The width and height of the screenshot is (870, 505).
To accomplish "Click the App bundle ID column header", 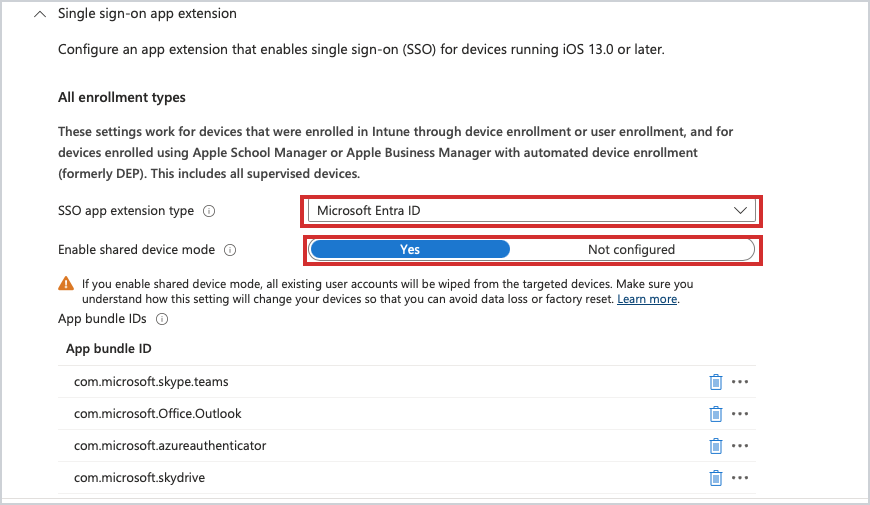I will coord(109,349).
